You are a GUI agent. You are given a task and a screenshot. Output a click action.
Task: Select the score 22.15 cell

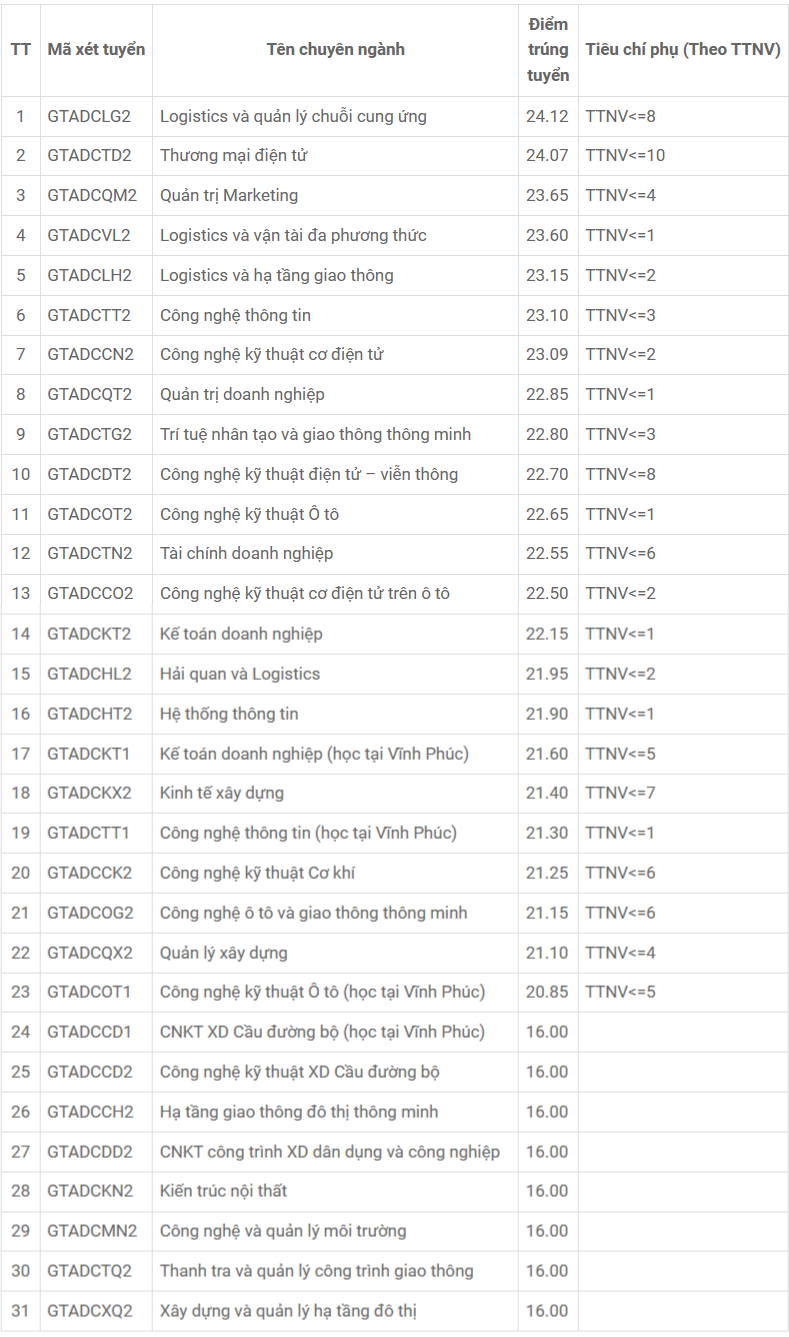[547, 634]
